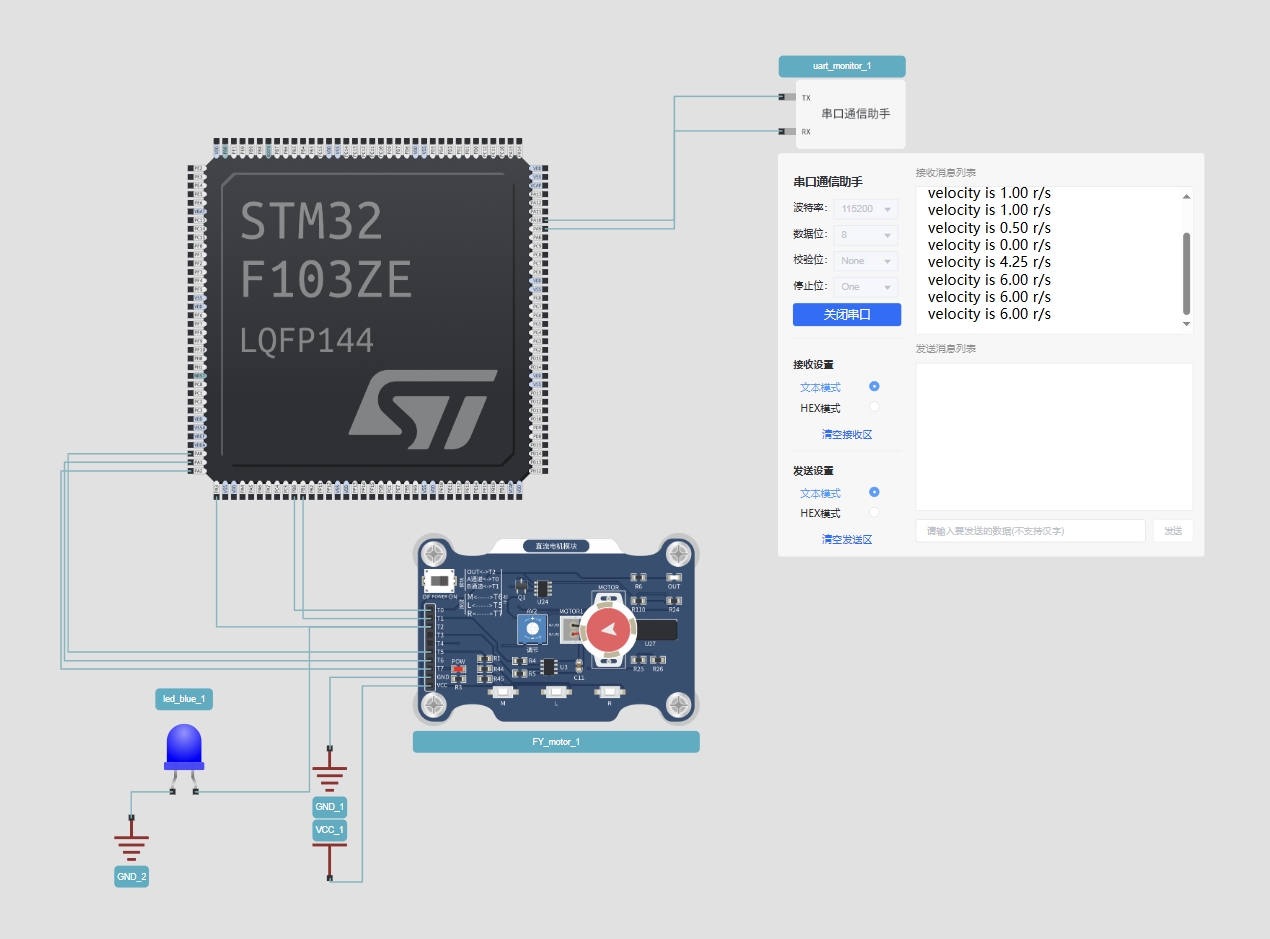Click the GND_1 label tag
This screenshot has width=1270, height=939.
330,807
